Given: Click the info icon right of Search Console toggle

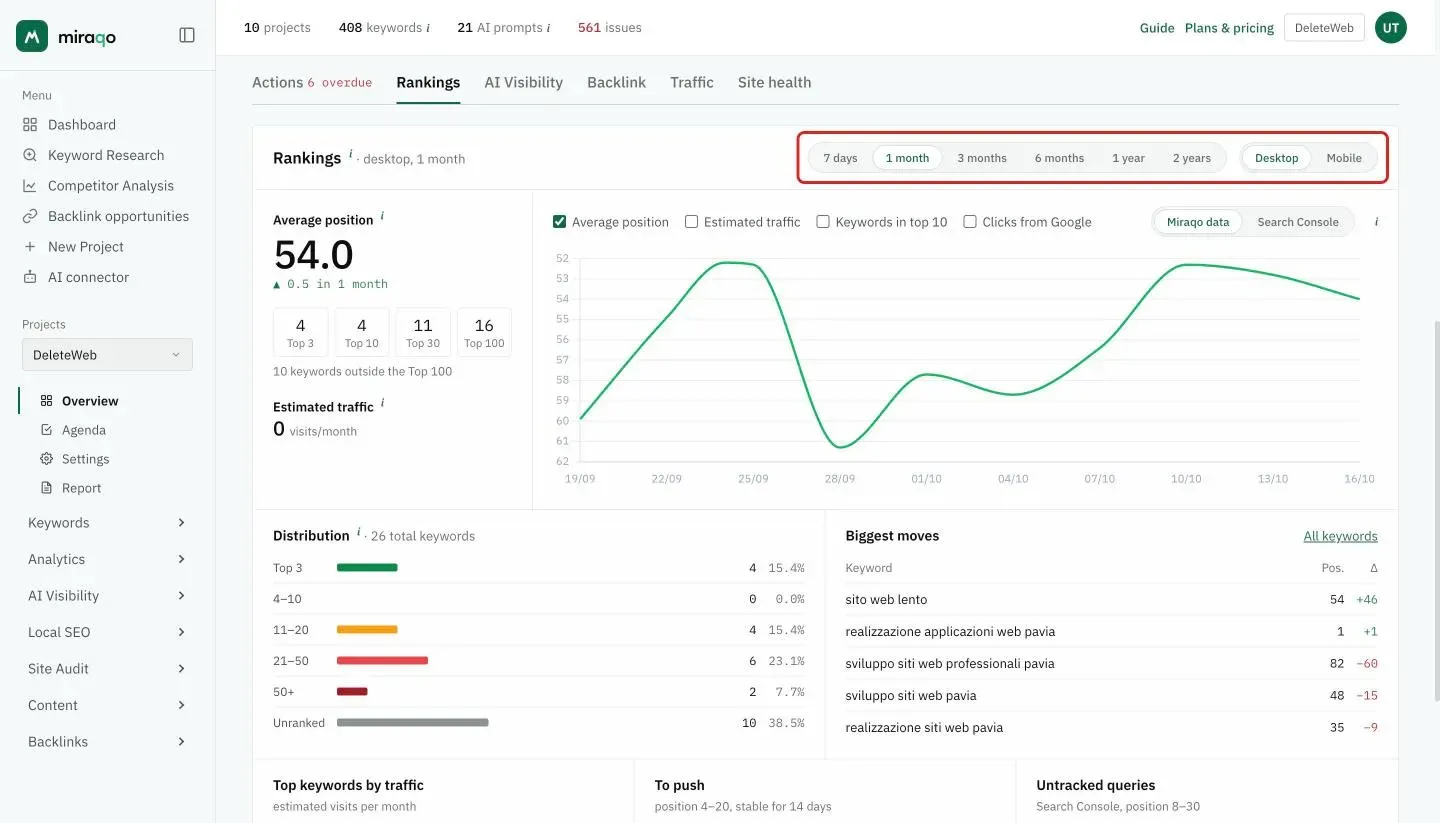Looking at the screenshot, I should (1376, 222).
